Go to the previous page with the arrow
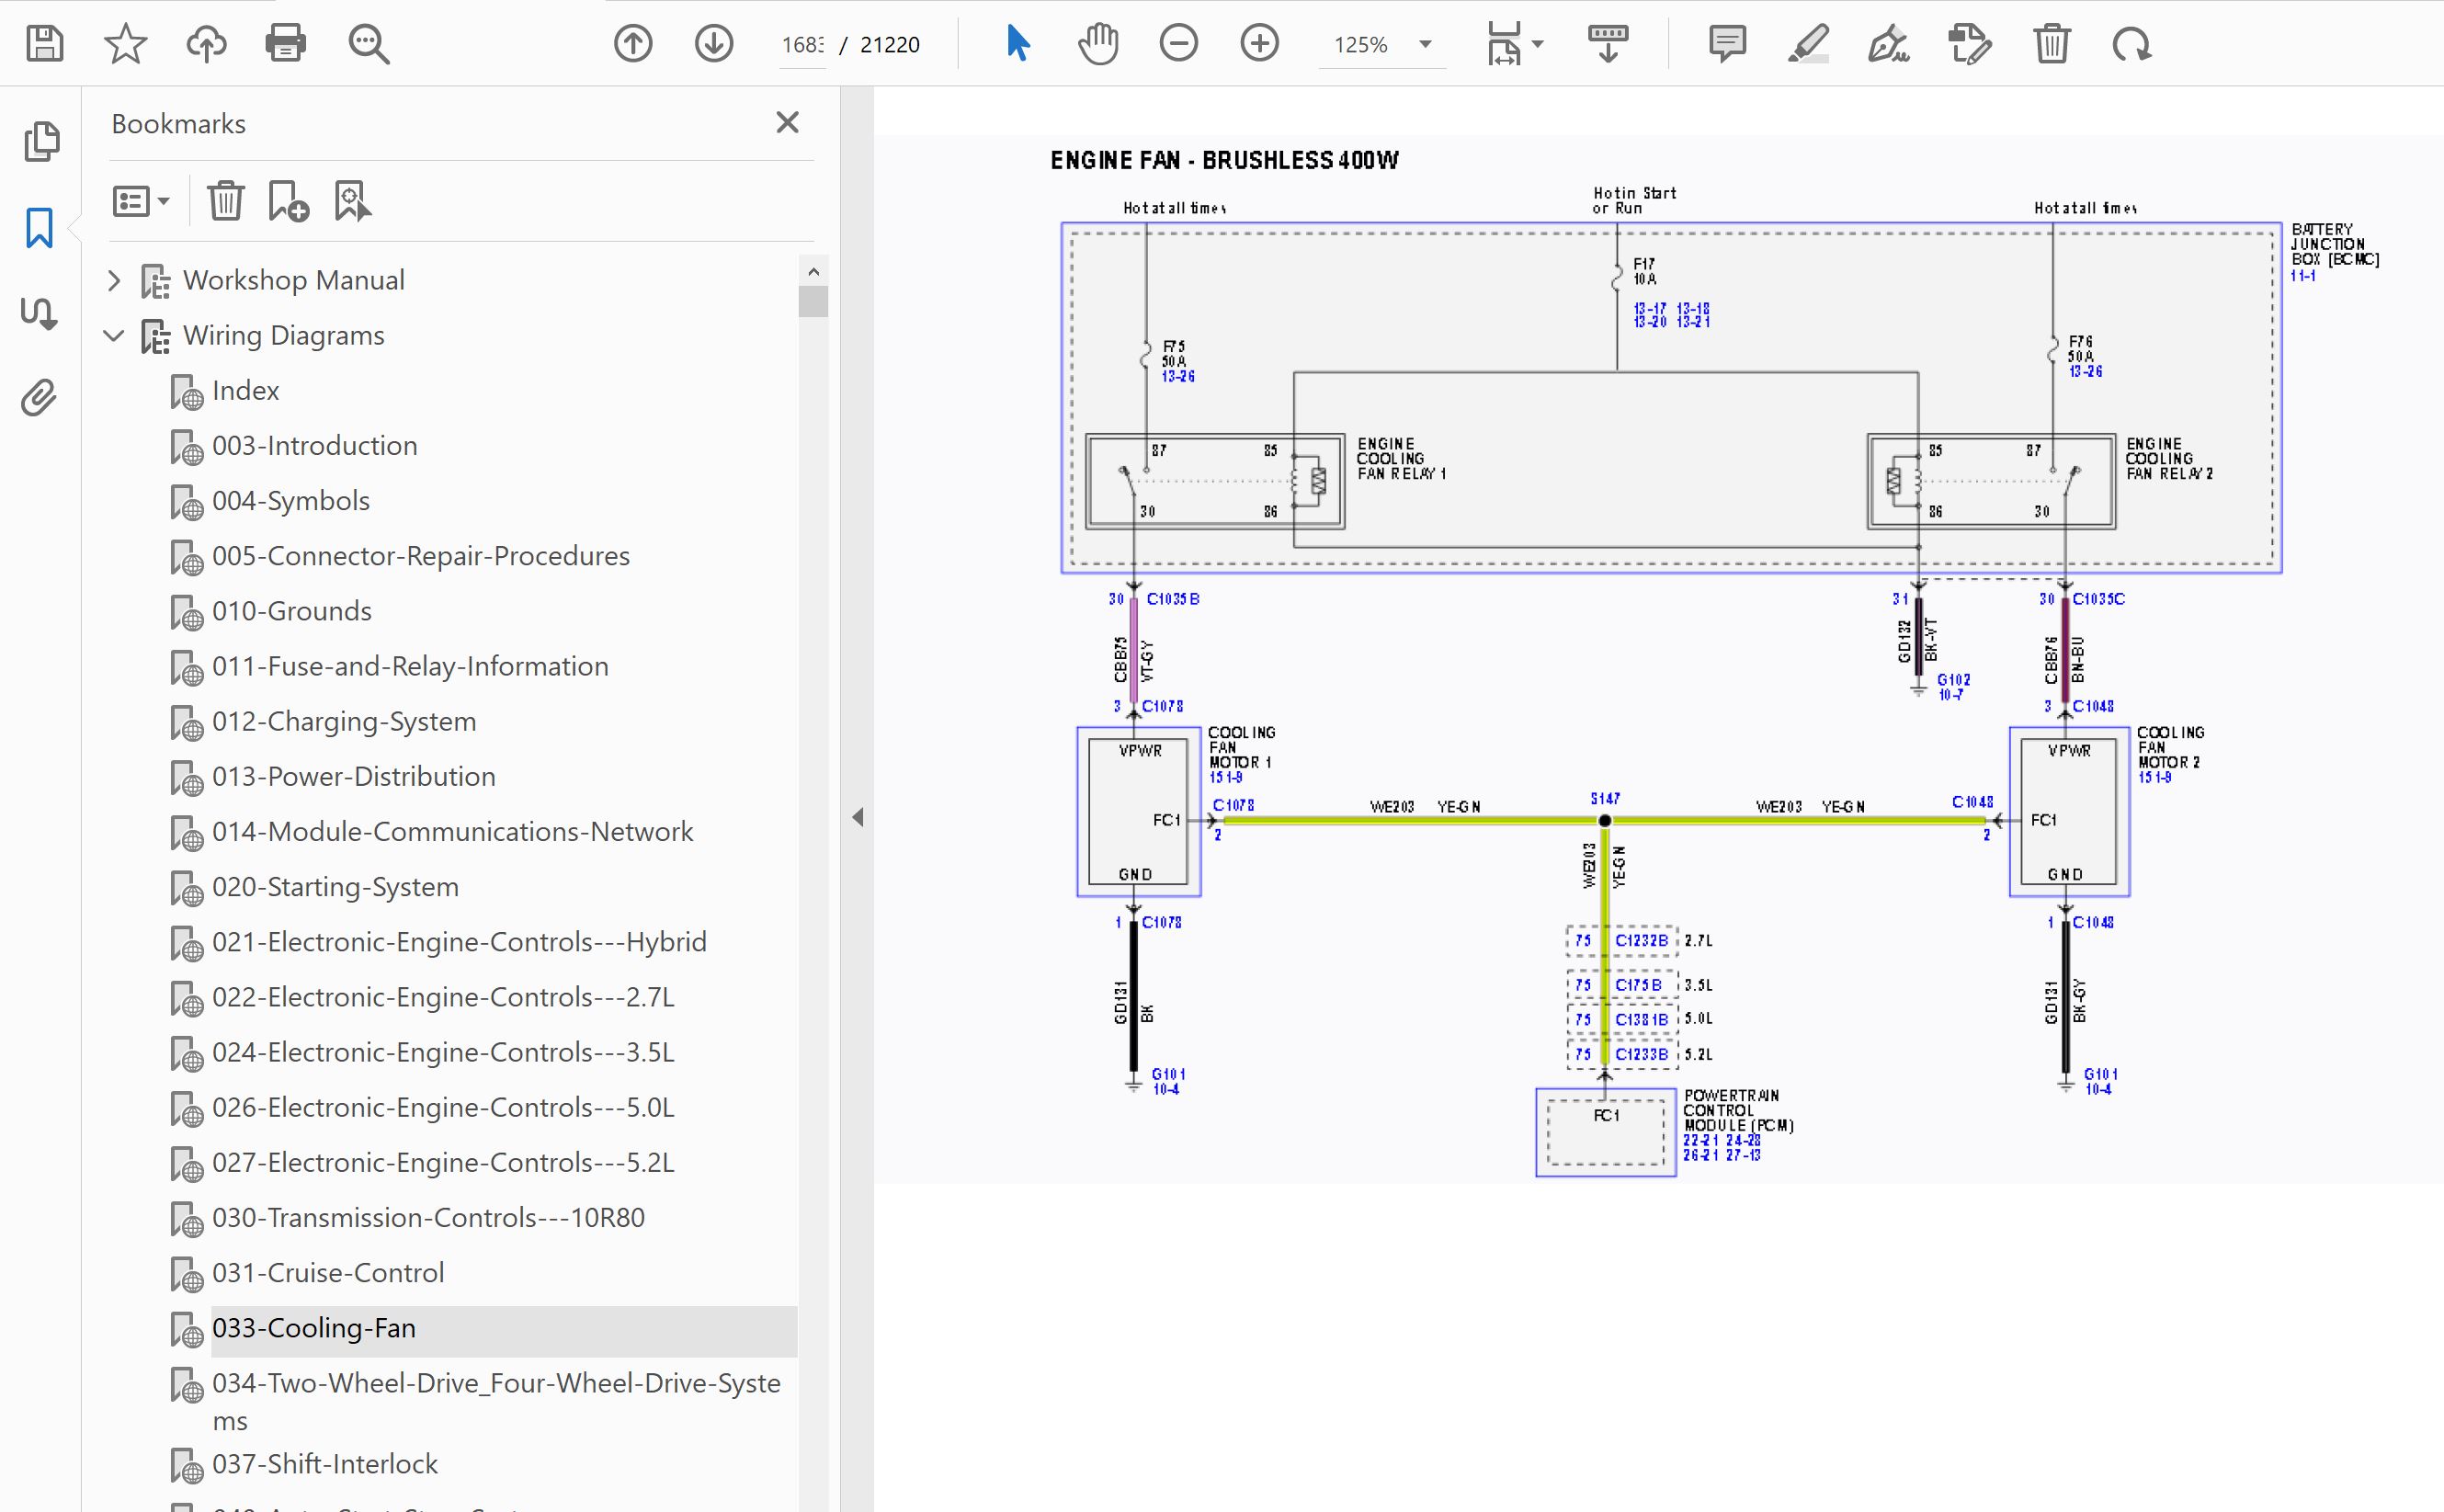 [633, 44]
